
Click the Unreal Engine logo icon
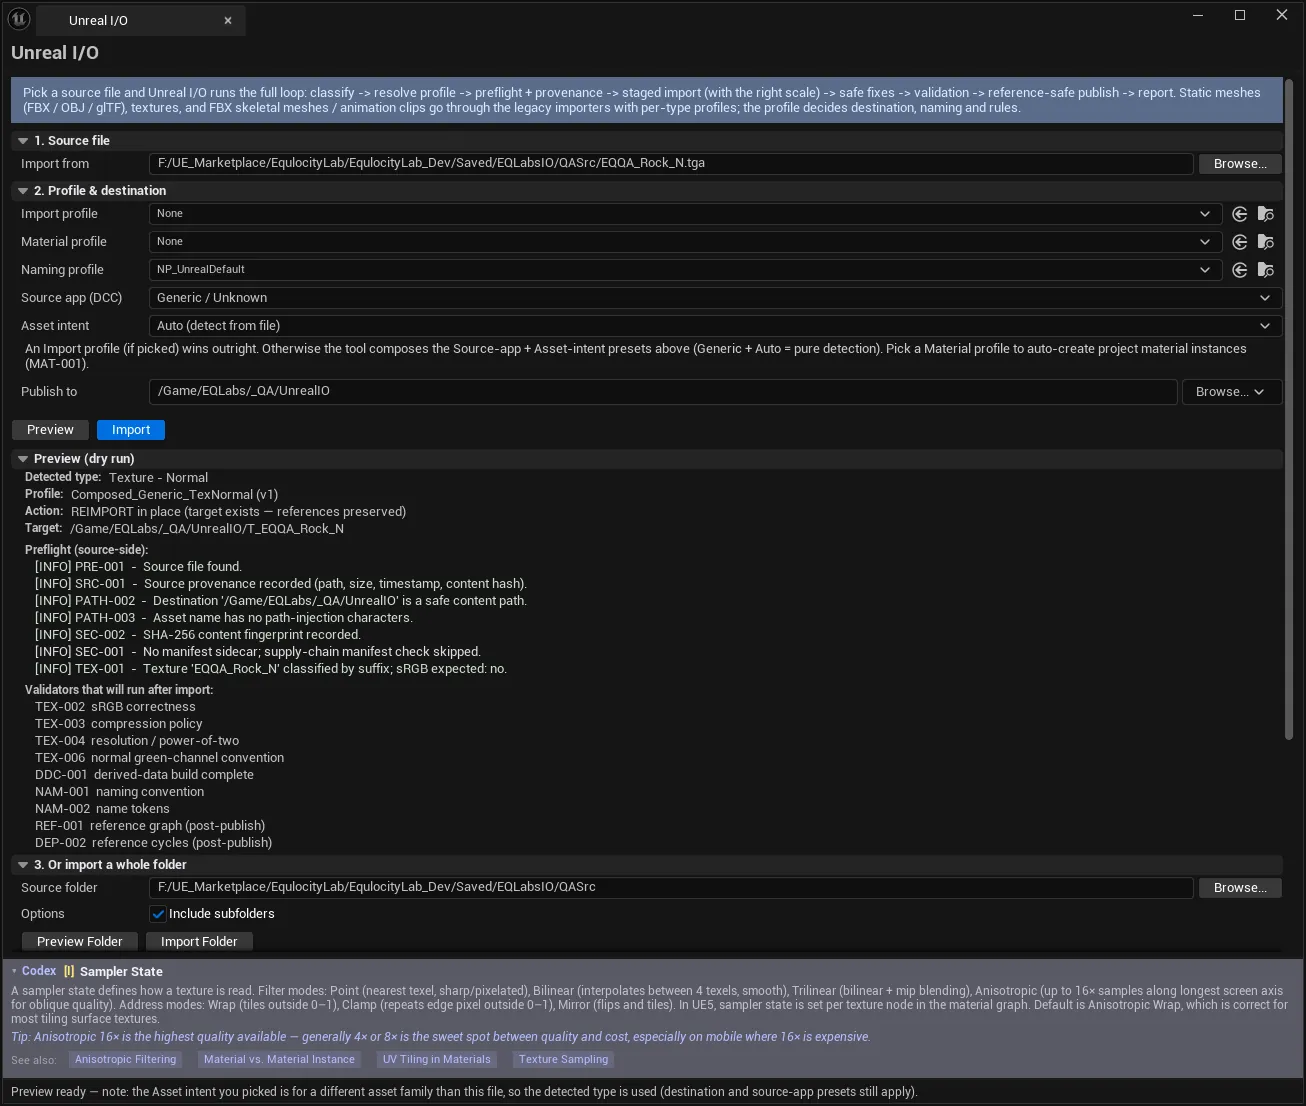[x=19, y=18]
